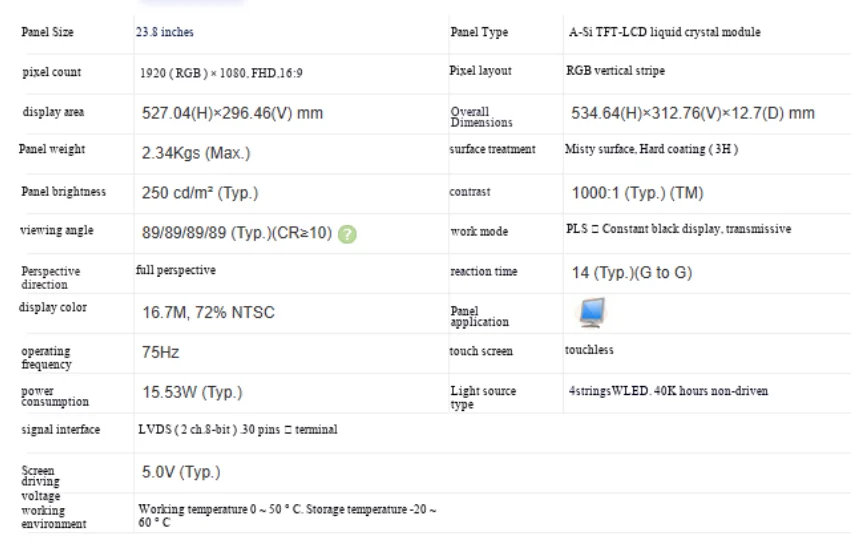Click the 'full perspective' value

pyautogui.click(x=175, y=270)
